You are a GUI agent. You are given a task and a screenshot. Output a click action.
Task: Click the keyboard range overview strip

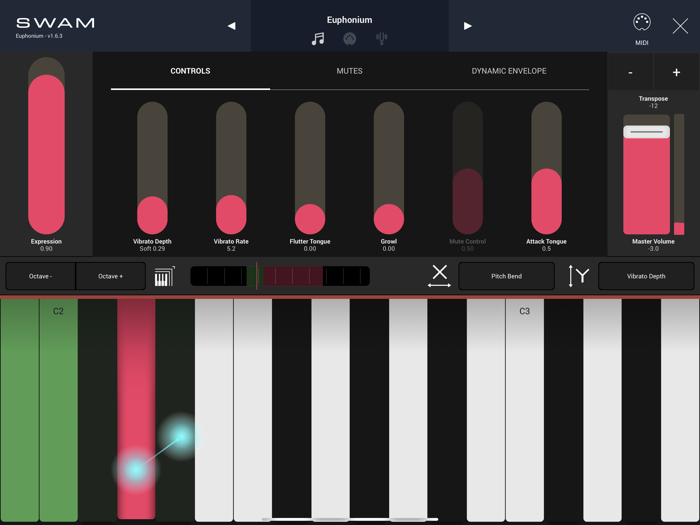[x=280, y=276]
